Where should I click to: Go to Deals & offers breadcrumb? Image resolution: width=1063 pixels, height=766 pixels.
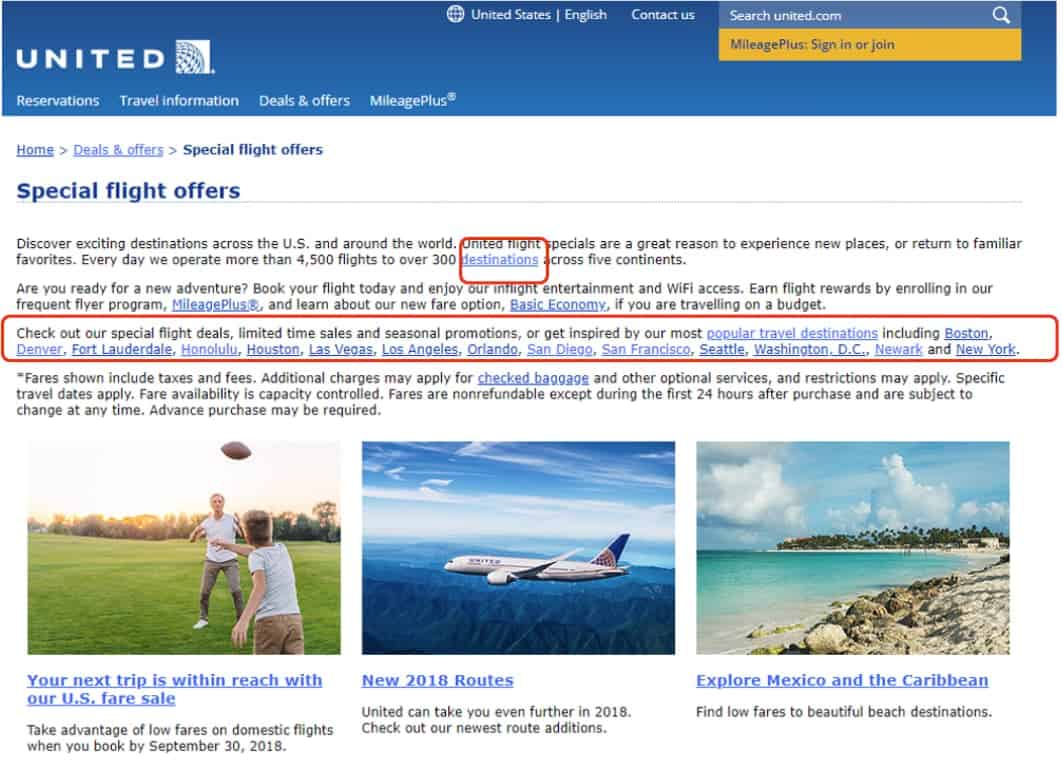pyautogui.click(x=118, y=150)
